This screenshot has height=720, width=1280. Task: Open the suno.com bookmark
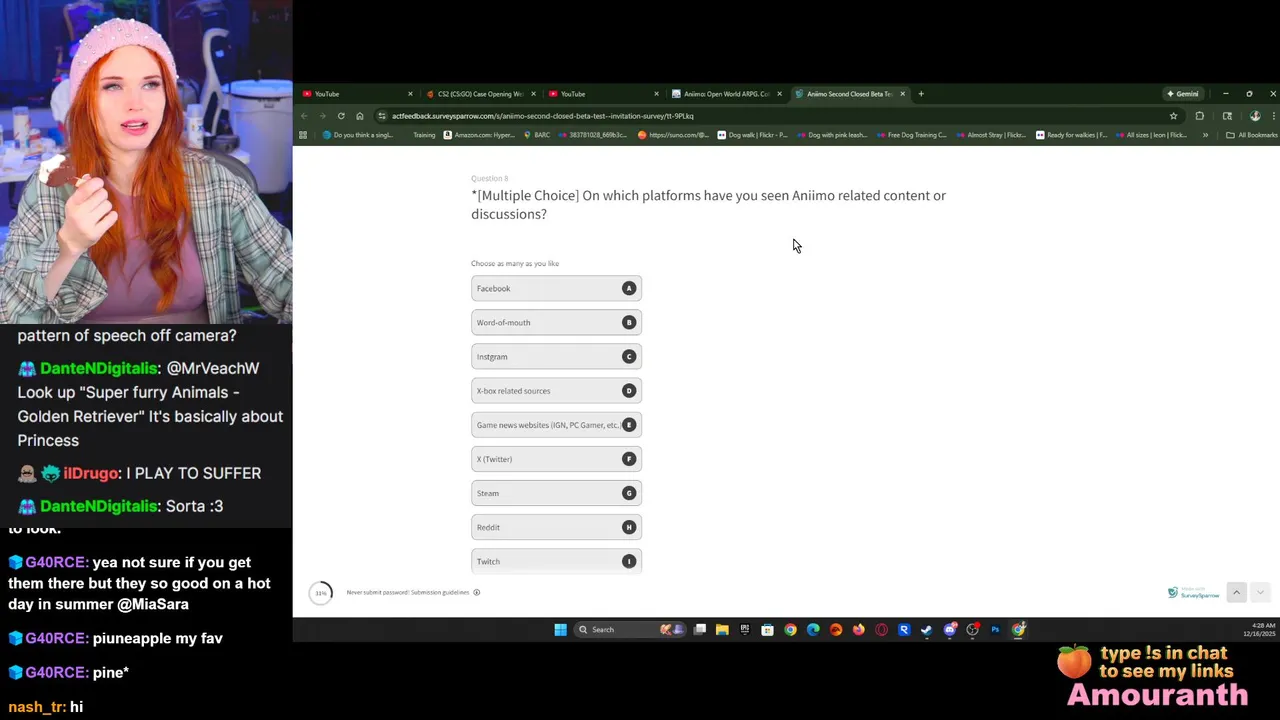[673, 135]
